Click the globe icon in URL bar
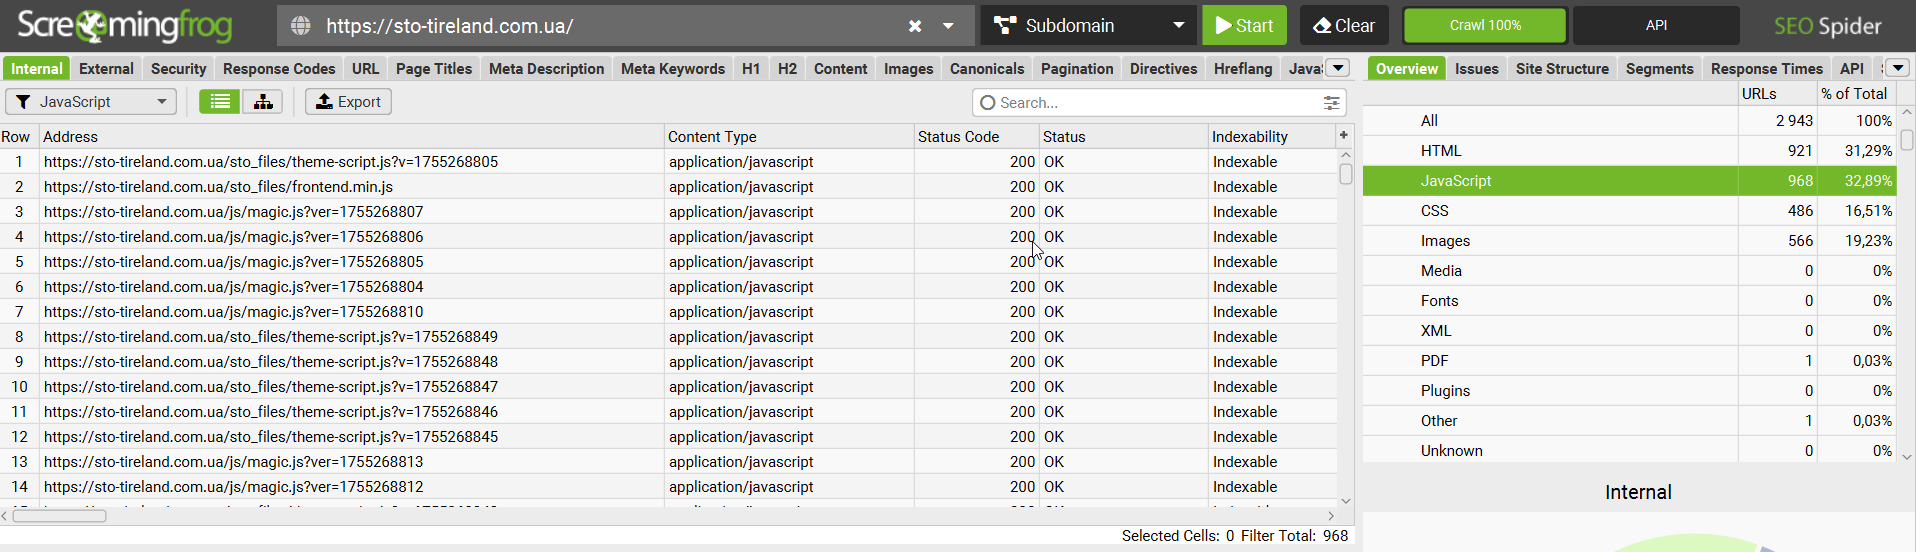1916x552 pixels. click(x=300, y=26)
